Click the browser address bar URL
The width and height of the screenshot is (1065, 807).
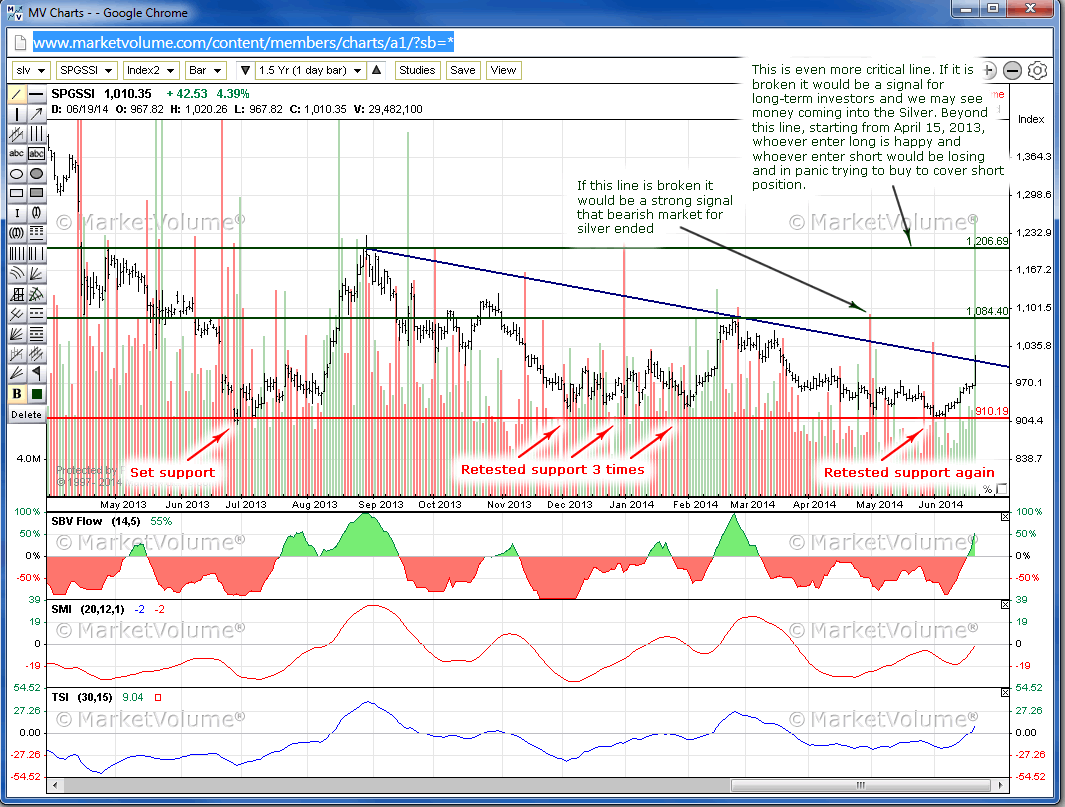(245, 42)
